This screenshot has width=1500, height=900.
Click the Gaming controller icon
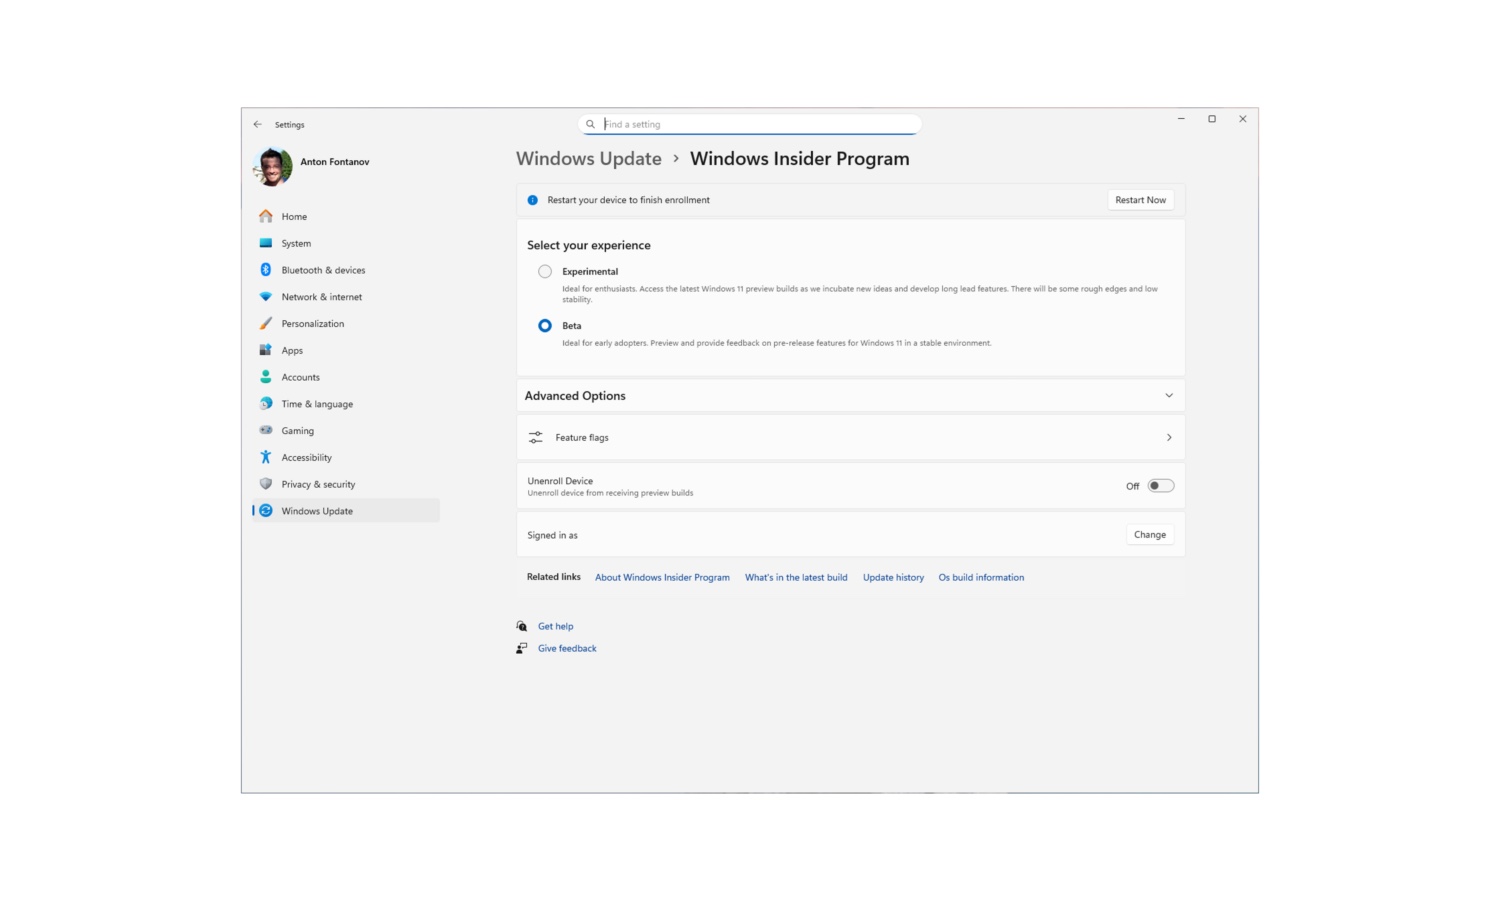pos(266,431)
